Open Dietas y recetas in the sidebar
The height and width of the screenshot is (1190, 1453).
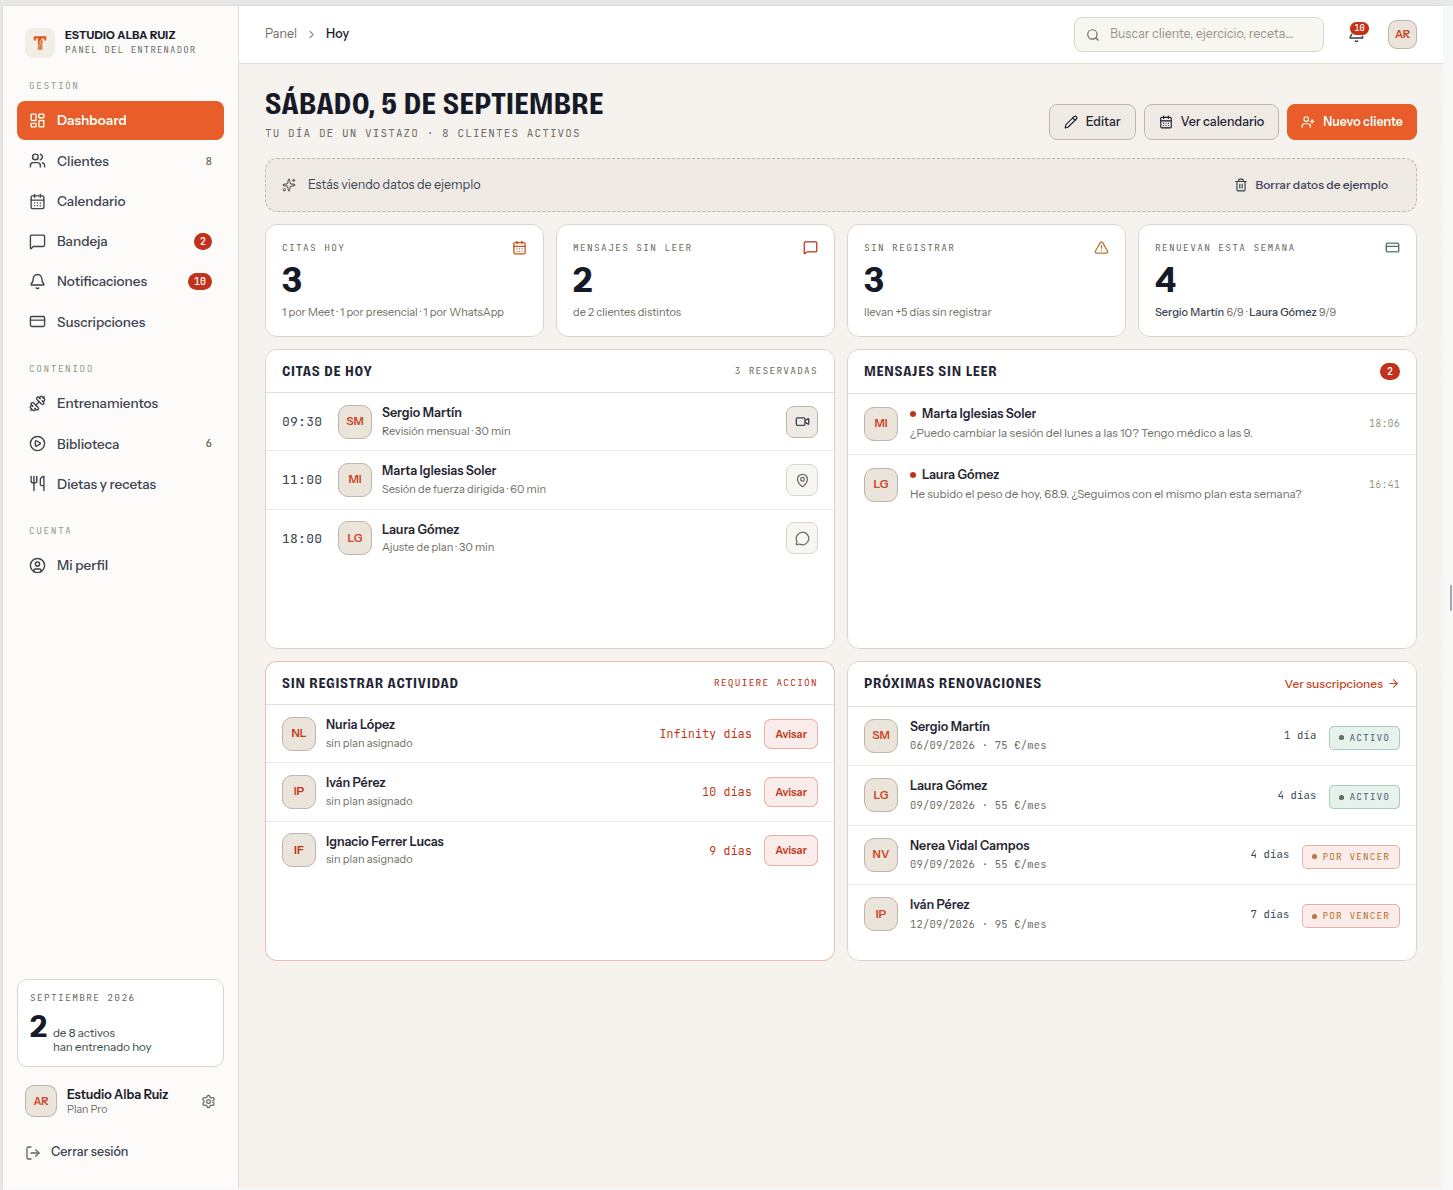pos(120,484)
